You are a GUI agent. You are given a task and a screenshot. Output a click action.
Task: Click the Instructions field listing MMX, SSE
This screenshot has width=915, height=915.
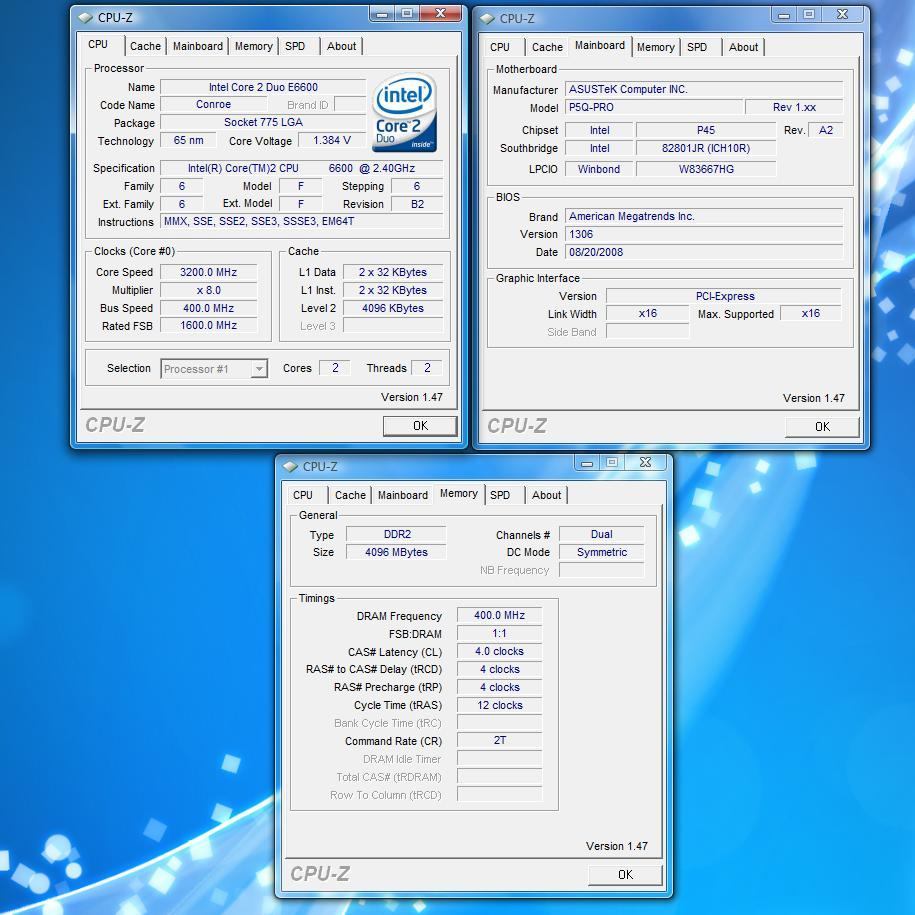click(301, 222)
